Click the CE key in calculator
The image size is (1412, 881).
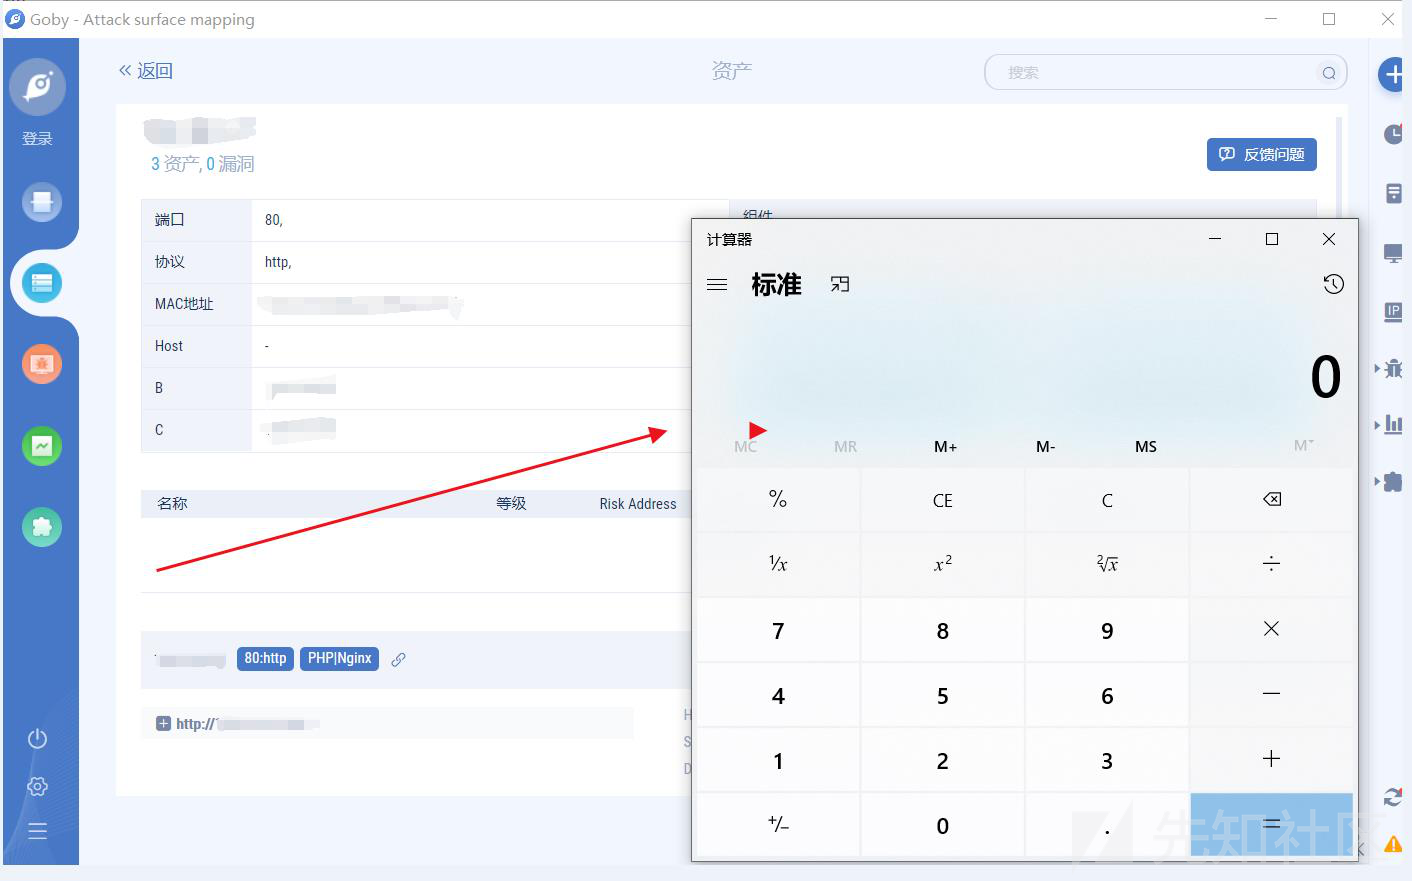coord(942,500)
